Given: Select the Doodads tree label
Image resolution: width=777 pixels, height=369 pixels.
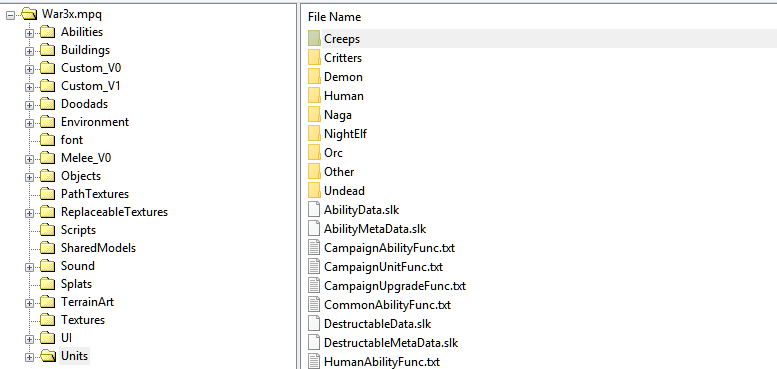Looking at the screenshot, I should pyautogui.click(x=84, y=104).
